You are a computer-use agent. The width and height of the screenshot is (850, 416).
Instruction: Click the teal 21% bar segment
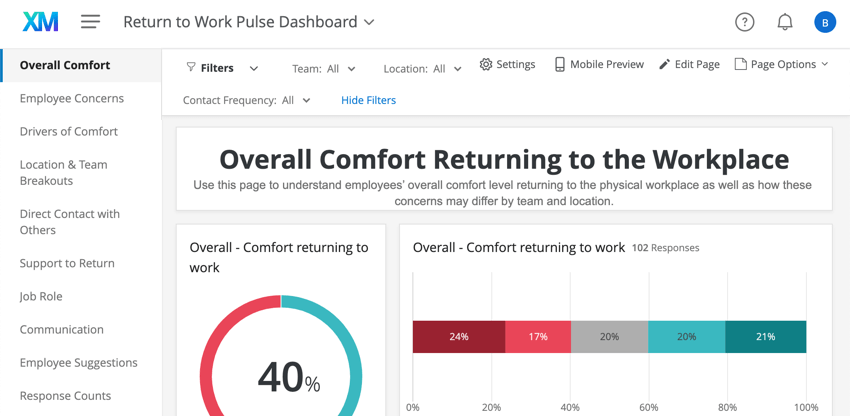[765, 337]
